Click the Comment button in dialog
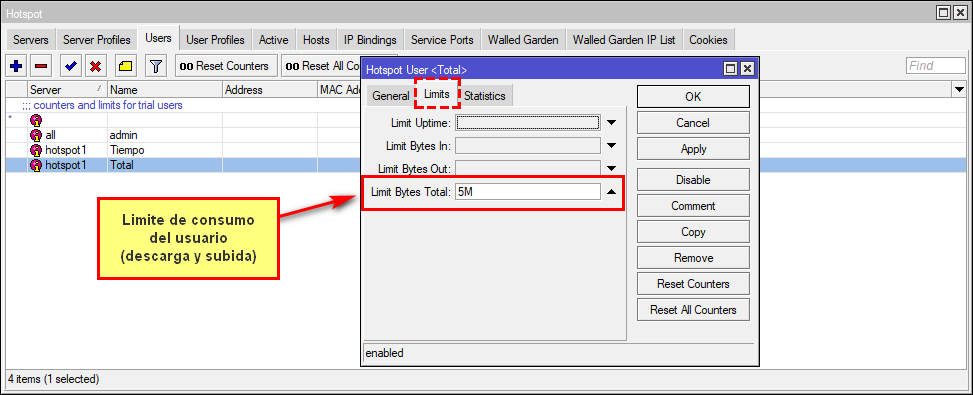Viewport: 973px width, 395px height. [x=693, y=206]
